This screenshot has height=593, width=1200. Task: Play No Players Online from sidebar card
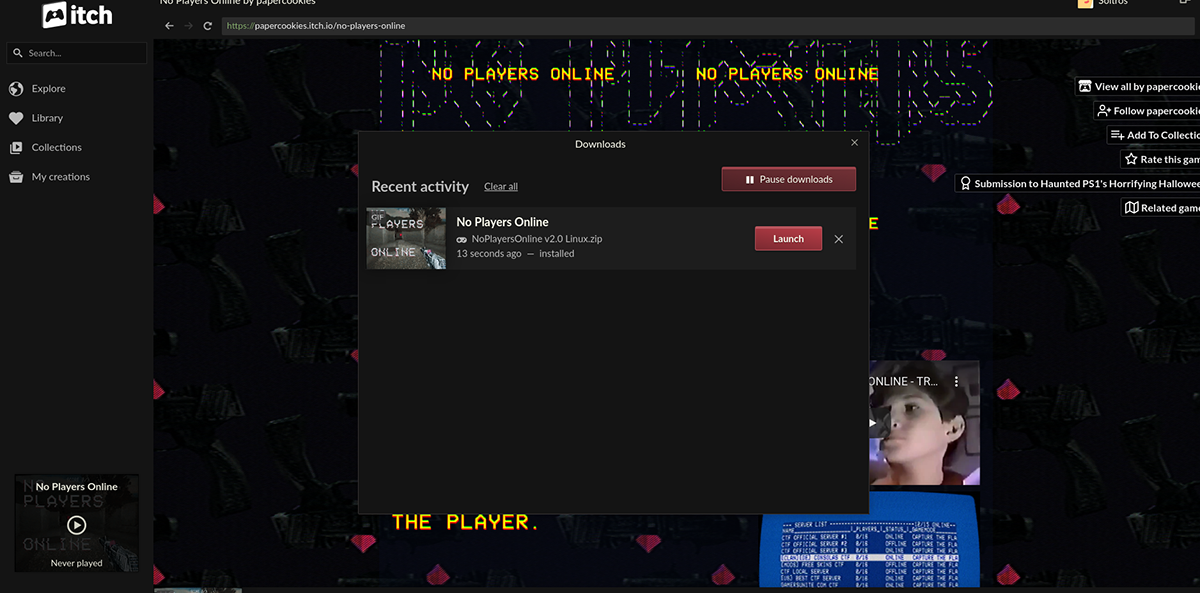point(77,525)
